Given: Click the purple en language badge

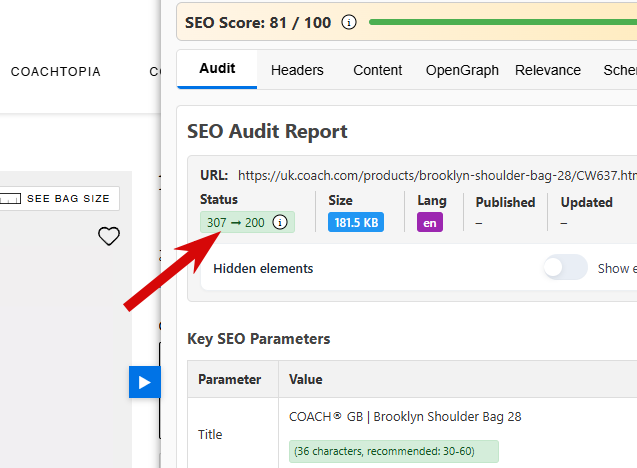Looking at the screenshot, I should [430, 223].
